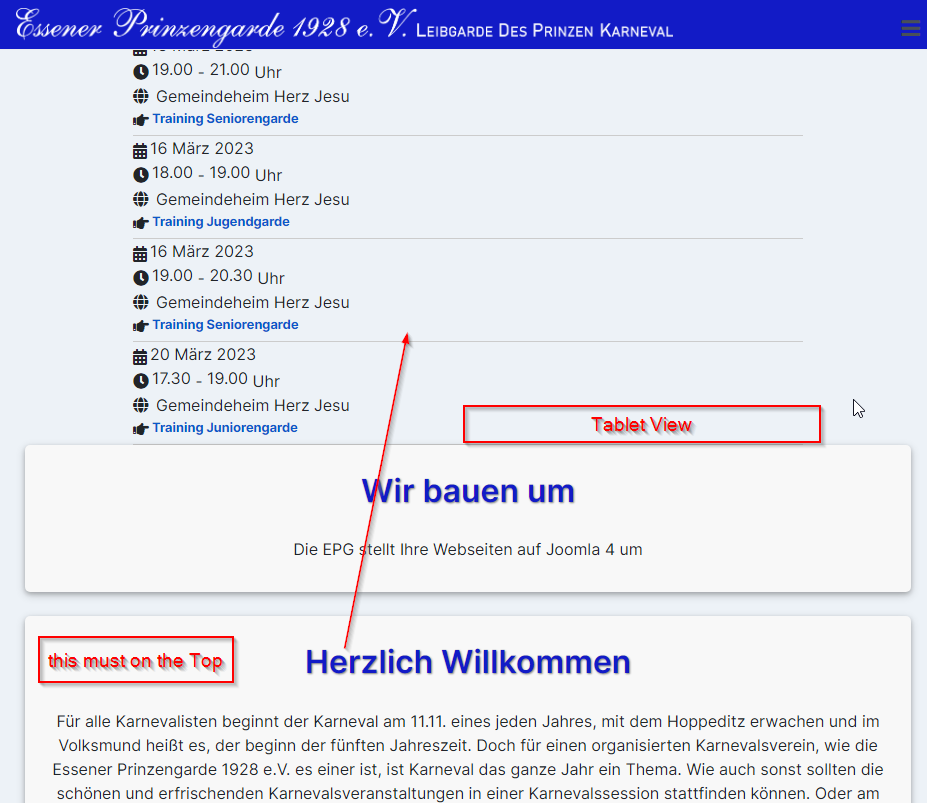Click the calendar icon beside 20 März 2023
Viewport: 927px width, 803px height.
click(140, 356)
